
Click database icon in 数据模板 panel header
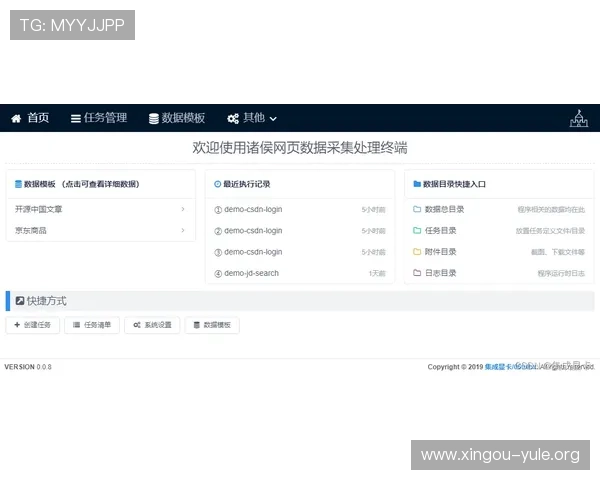[18, 184]
